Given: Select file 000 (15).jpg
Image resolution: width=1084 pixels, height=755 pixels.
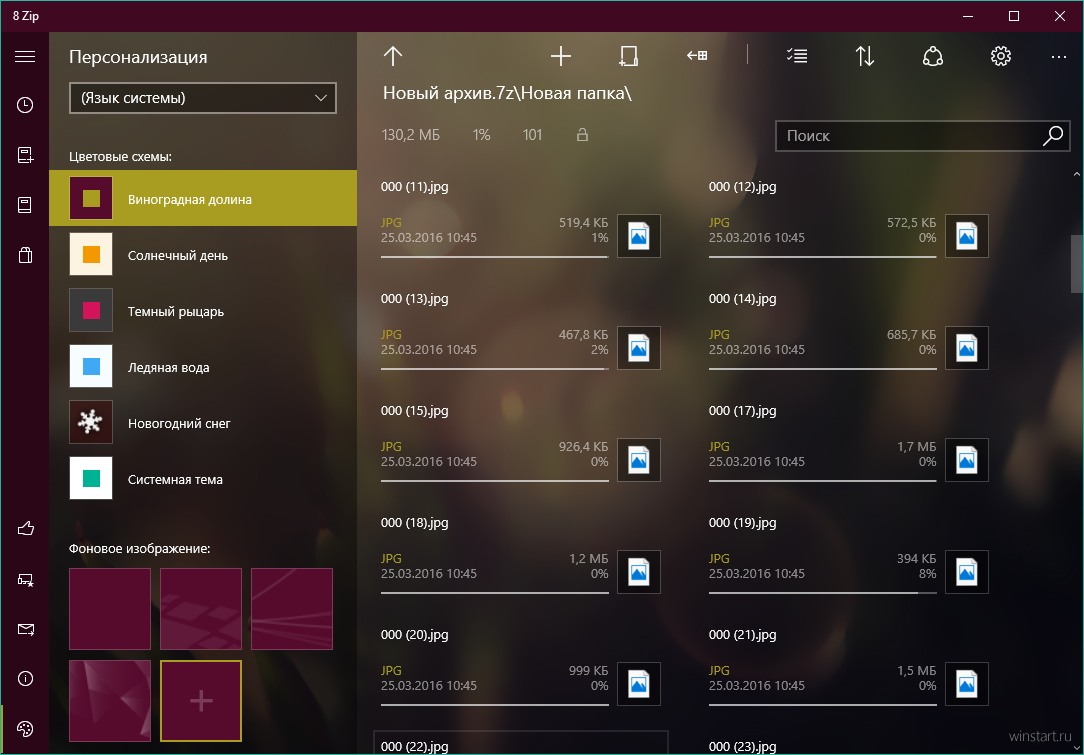Looking at the screenshot, I should pyautogui.click(x=521, y=445).
